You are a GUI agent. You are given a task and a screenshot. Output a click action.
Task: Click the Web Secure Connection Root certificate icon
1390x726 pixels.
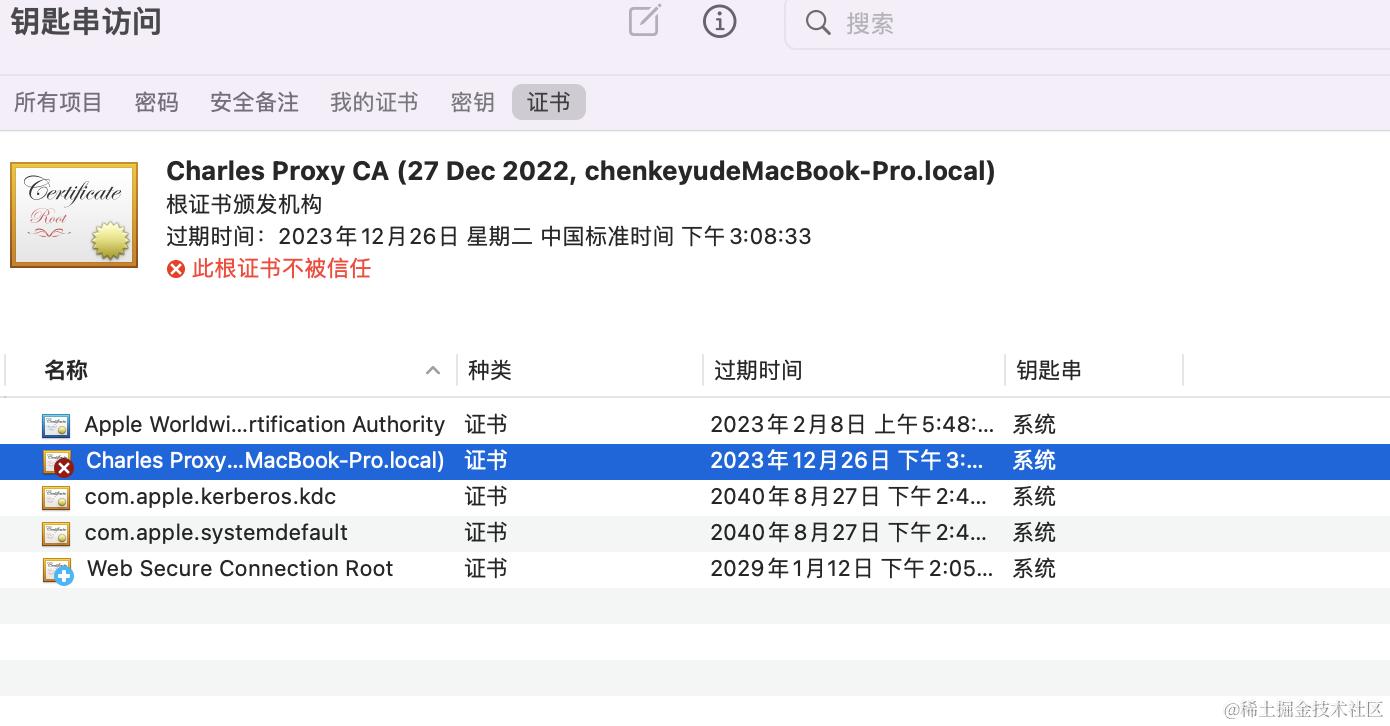pyautogui.click(x=58, y=571)
